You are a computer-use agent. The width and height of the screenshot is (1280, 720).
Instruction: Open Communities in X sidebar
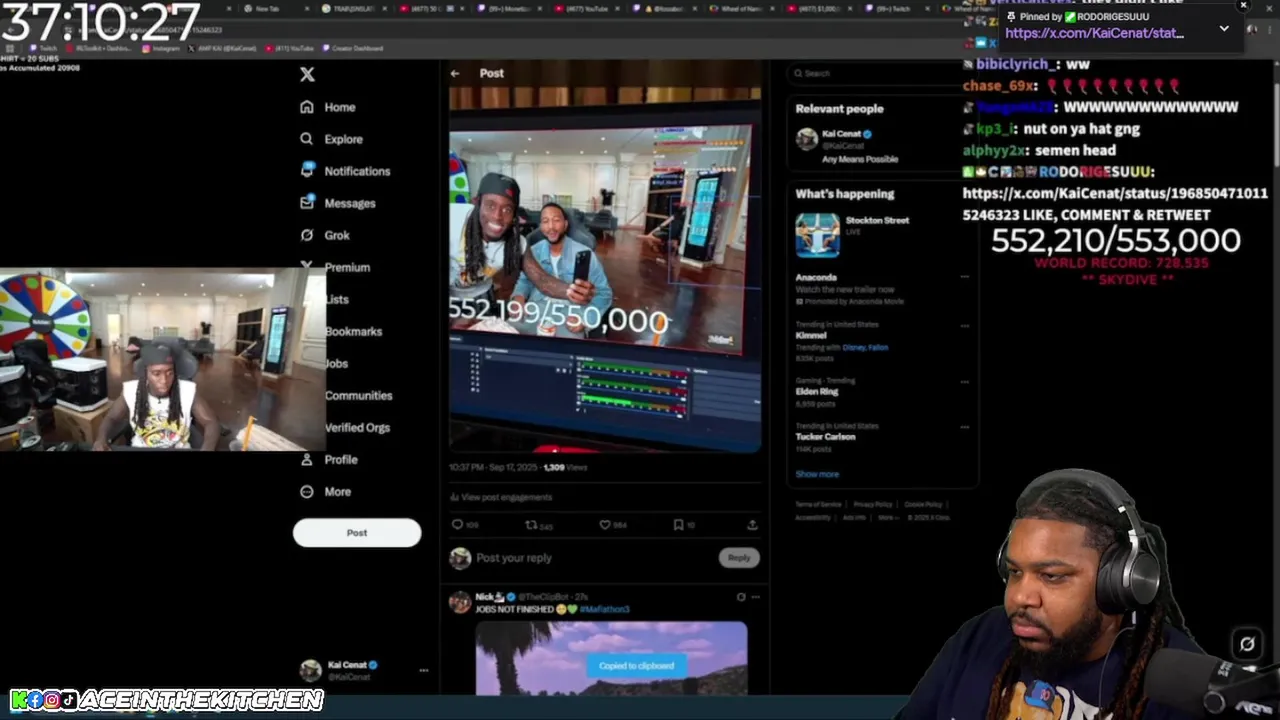pyautogui.click(x=358, y=395)
